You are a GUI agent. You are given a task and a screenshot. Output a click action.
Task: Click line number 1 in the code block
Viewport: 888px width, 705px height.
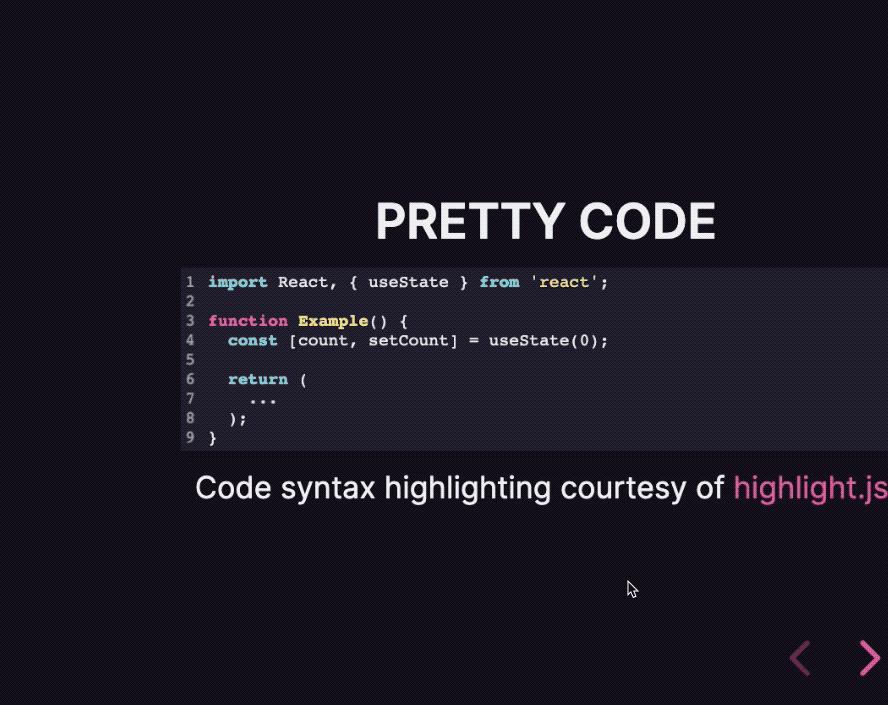click(190, 282)
